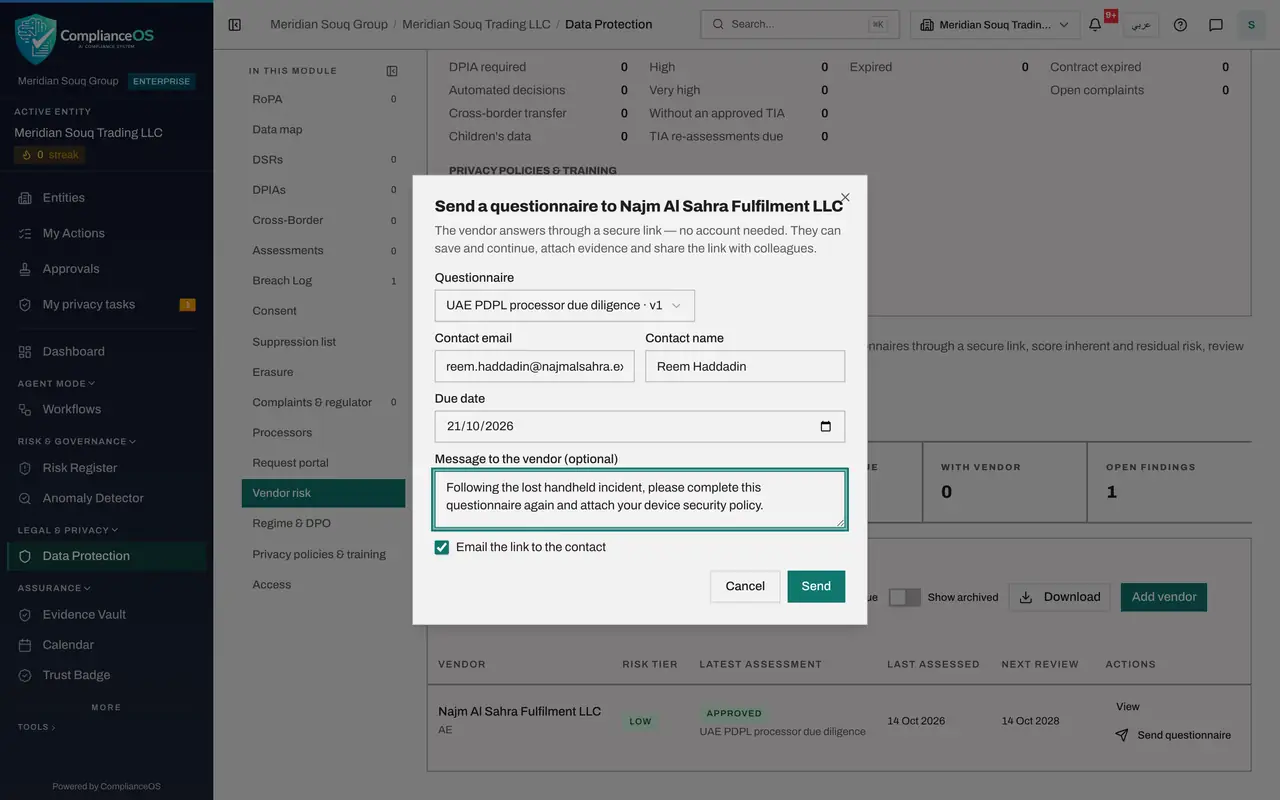Select Vendor risk module item
Screen dimensions: 1280x800
[324, 493]
